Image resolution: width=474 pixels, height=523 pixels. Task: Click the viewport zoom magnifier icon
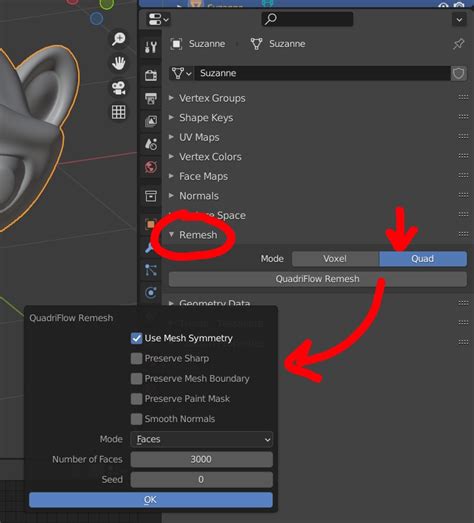click(x=118, y=39)
